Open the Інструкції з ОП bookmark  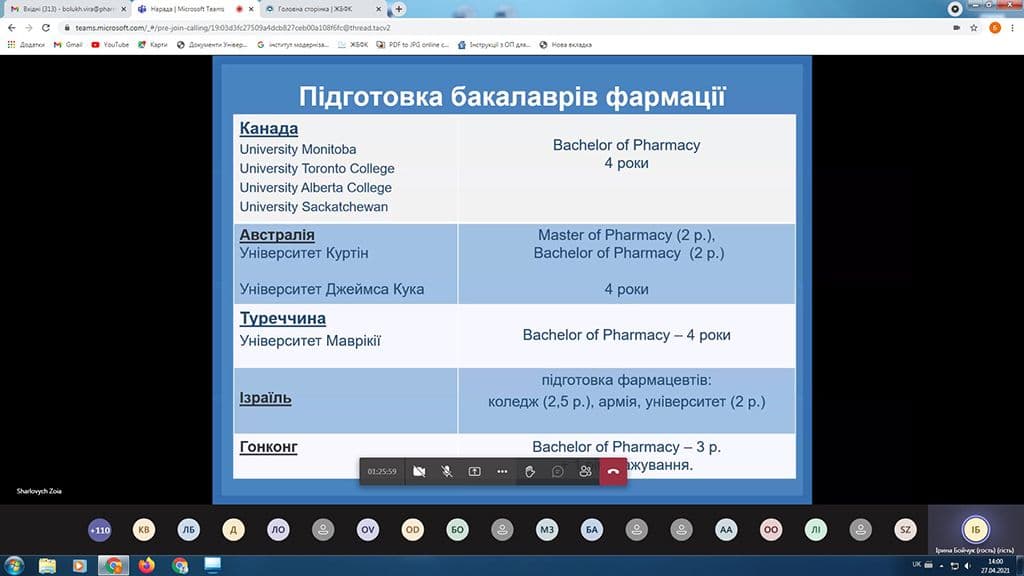point(494,44)
